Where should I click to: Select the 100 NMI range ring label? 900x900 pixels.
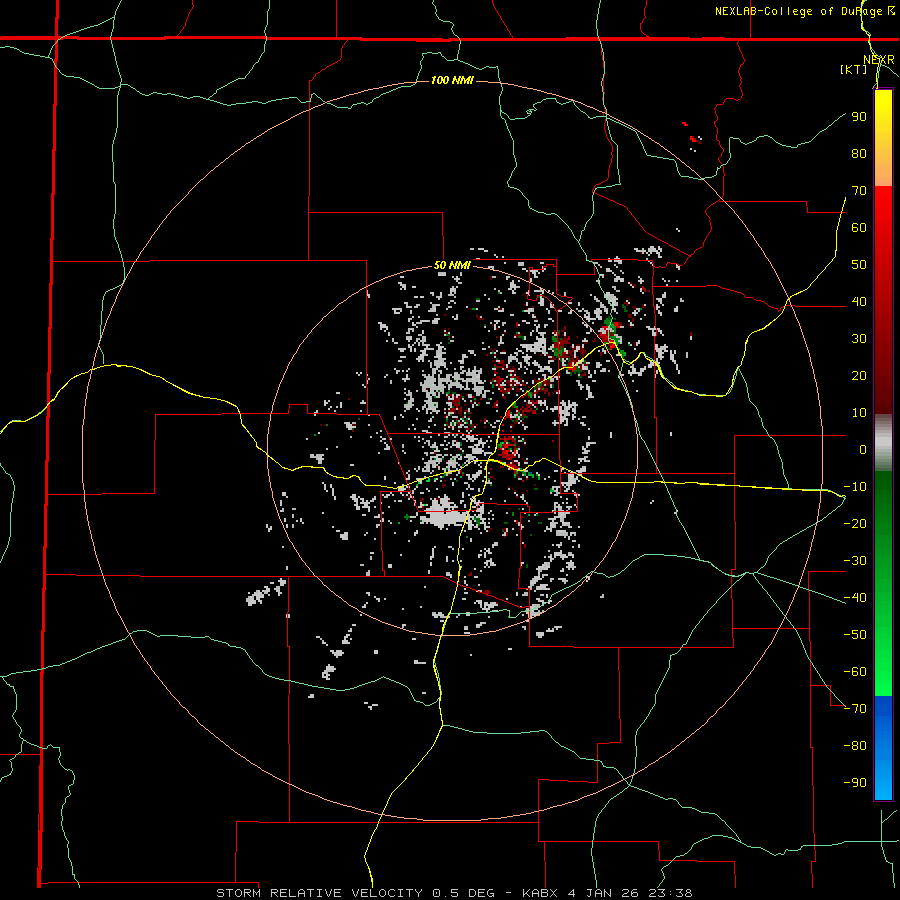point(452,80)
